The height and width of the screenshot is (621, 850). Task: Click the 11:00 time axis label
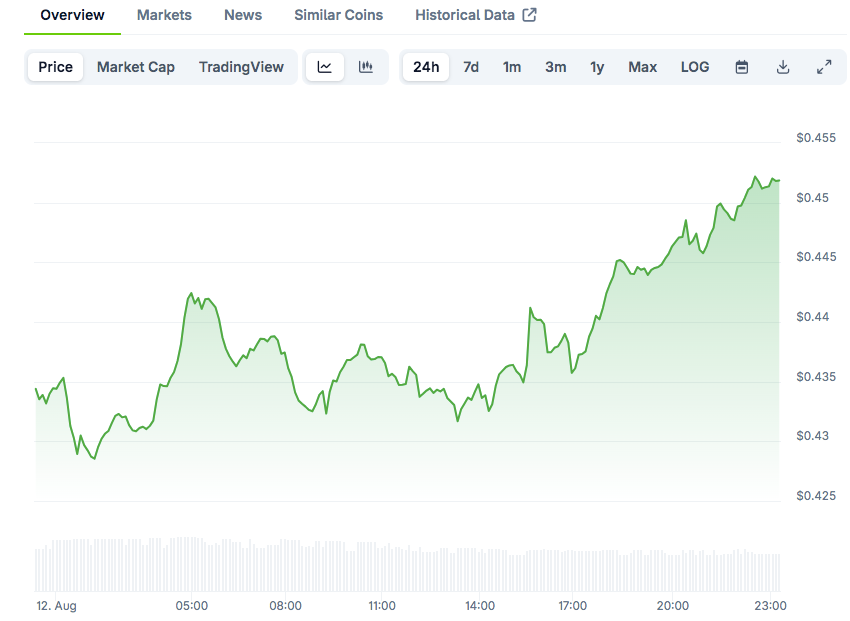(x=382, y=606)
